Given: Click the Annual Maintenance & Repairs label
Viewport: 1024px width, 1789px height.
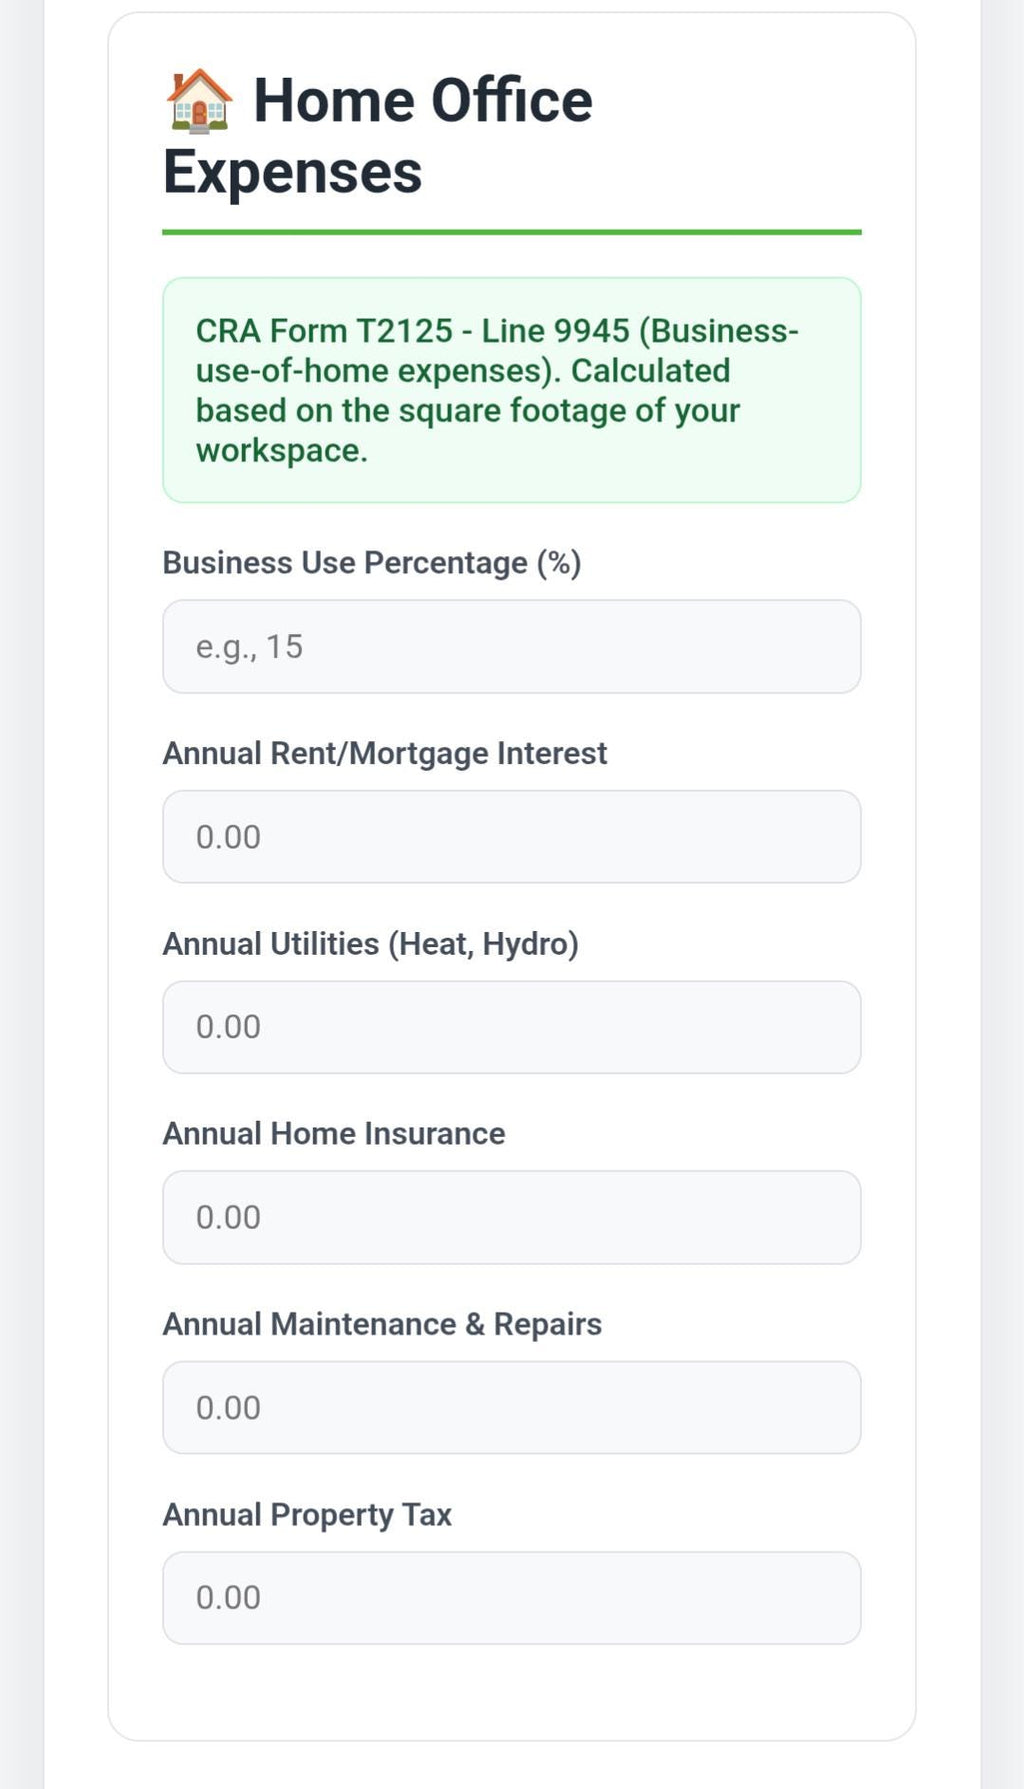Looking at the screenshot, I should (382, 1323).
